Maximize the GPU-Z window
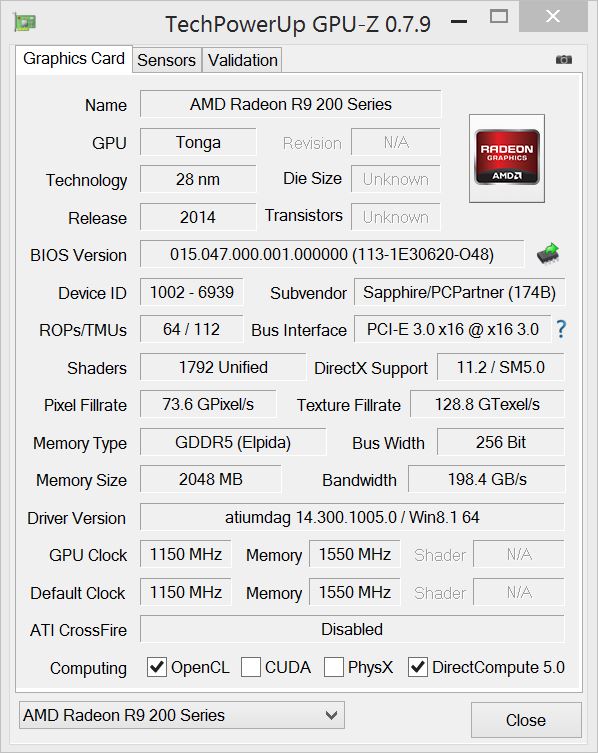Screen dimensions: 598x753 click(x=499, y=16)
